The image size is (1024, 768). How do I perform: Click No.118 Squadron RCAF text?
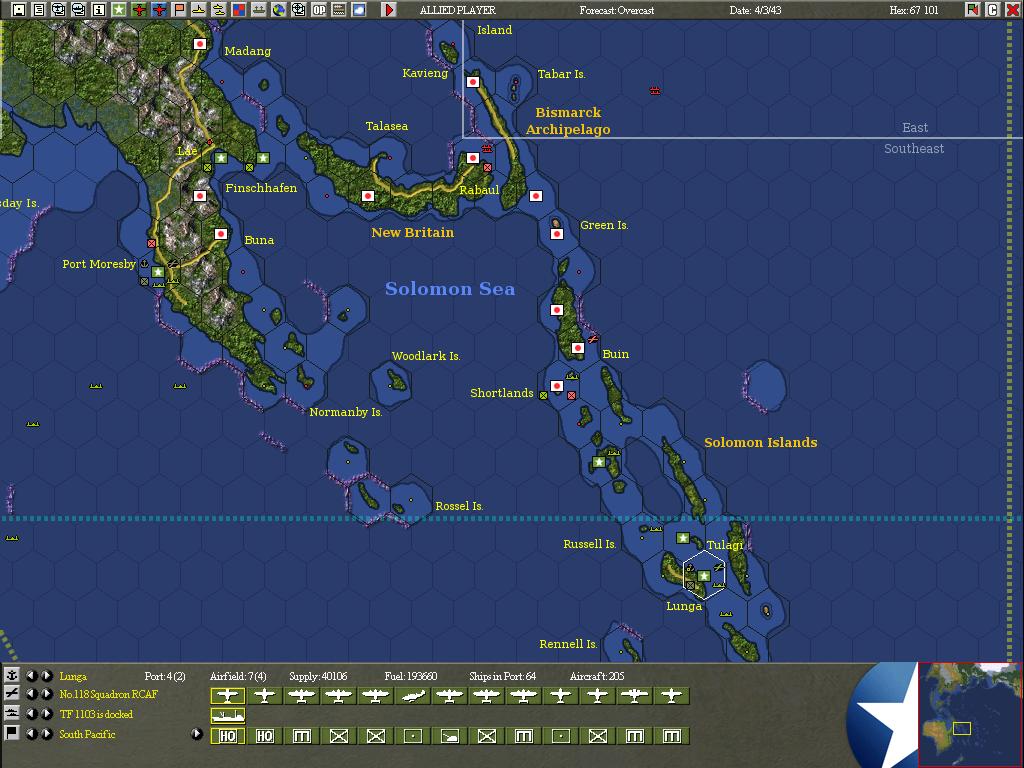(108, 694)
